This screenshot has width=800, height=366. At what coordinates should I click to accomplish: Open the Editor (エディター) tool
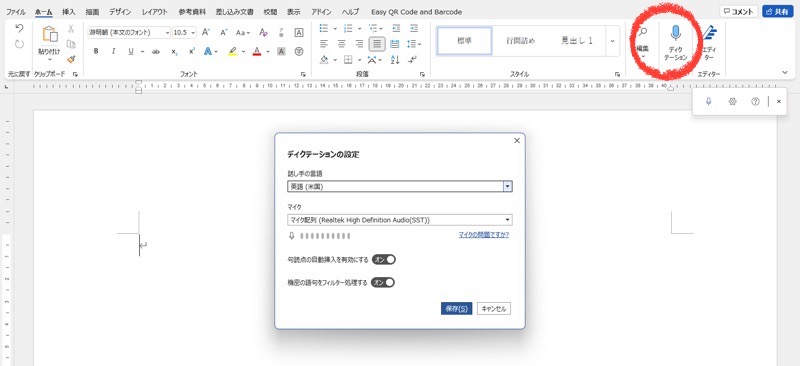(x=709, y=43)
